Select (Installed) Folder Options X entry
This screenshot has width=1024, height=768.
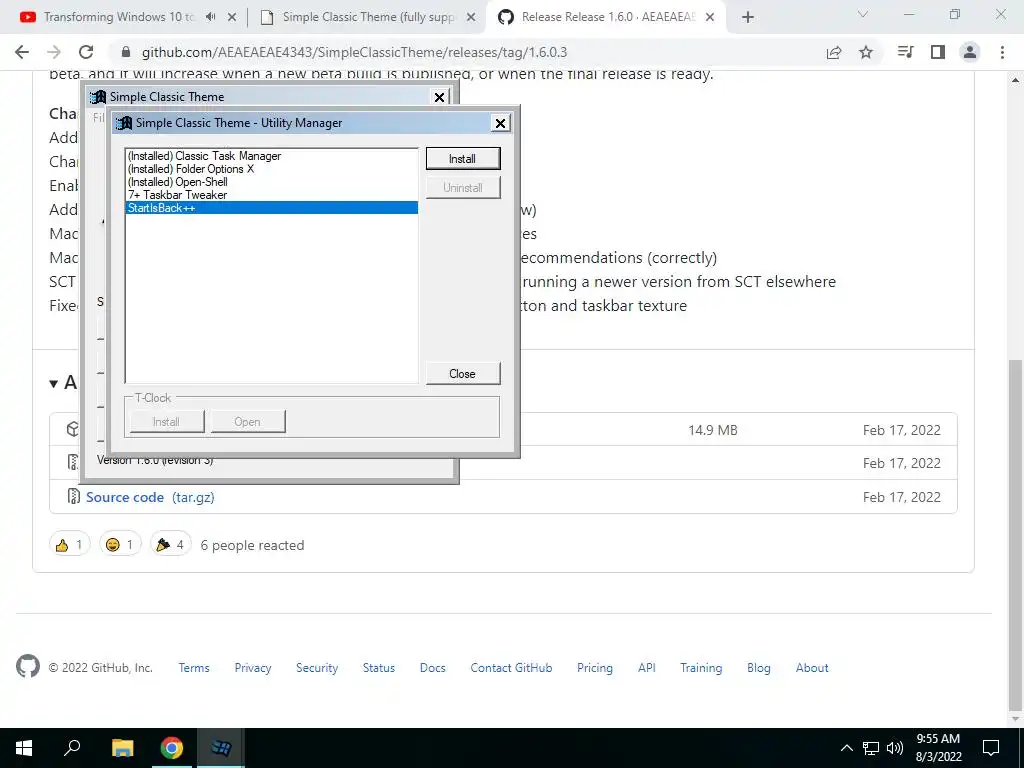coord(271,168)
